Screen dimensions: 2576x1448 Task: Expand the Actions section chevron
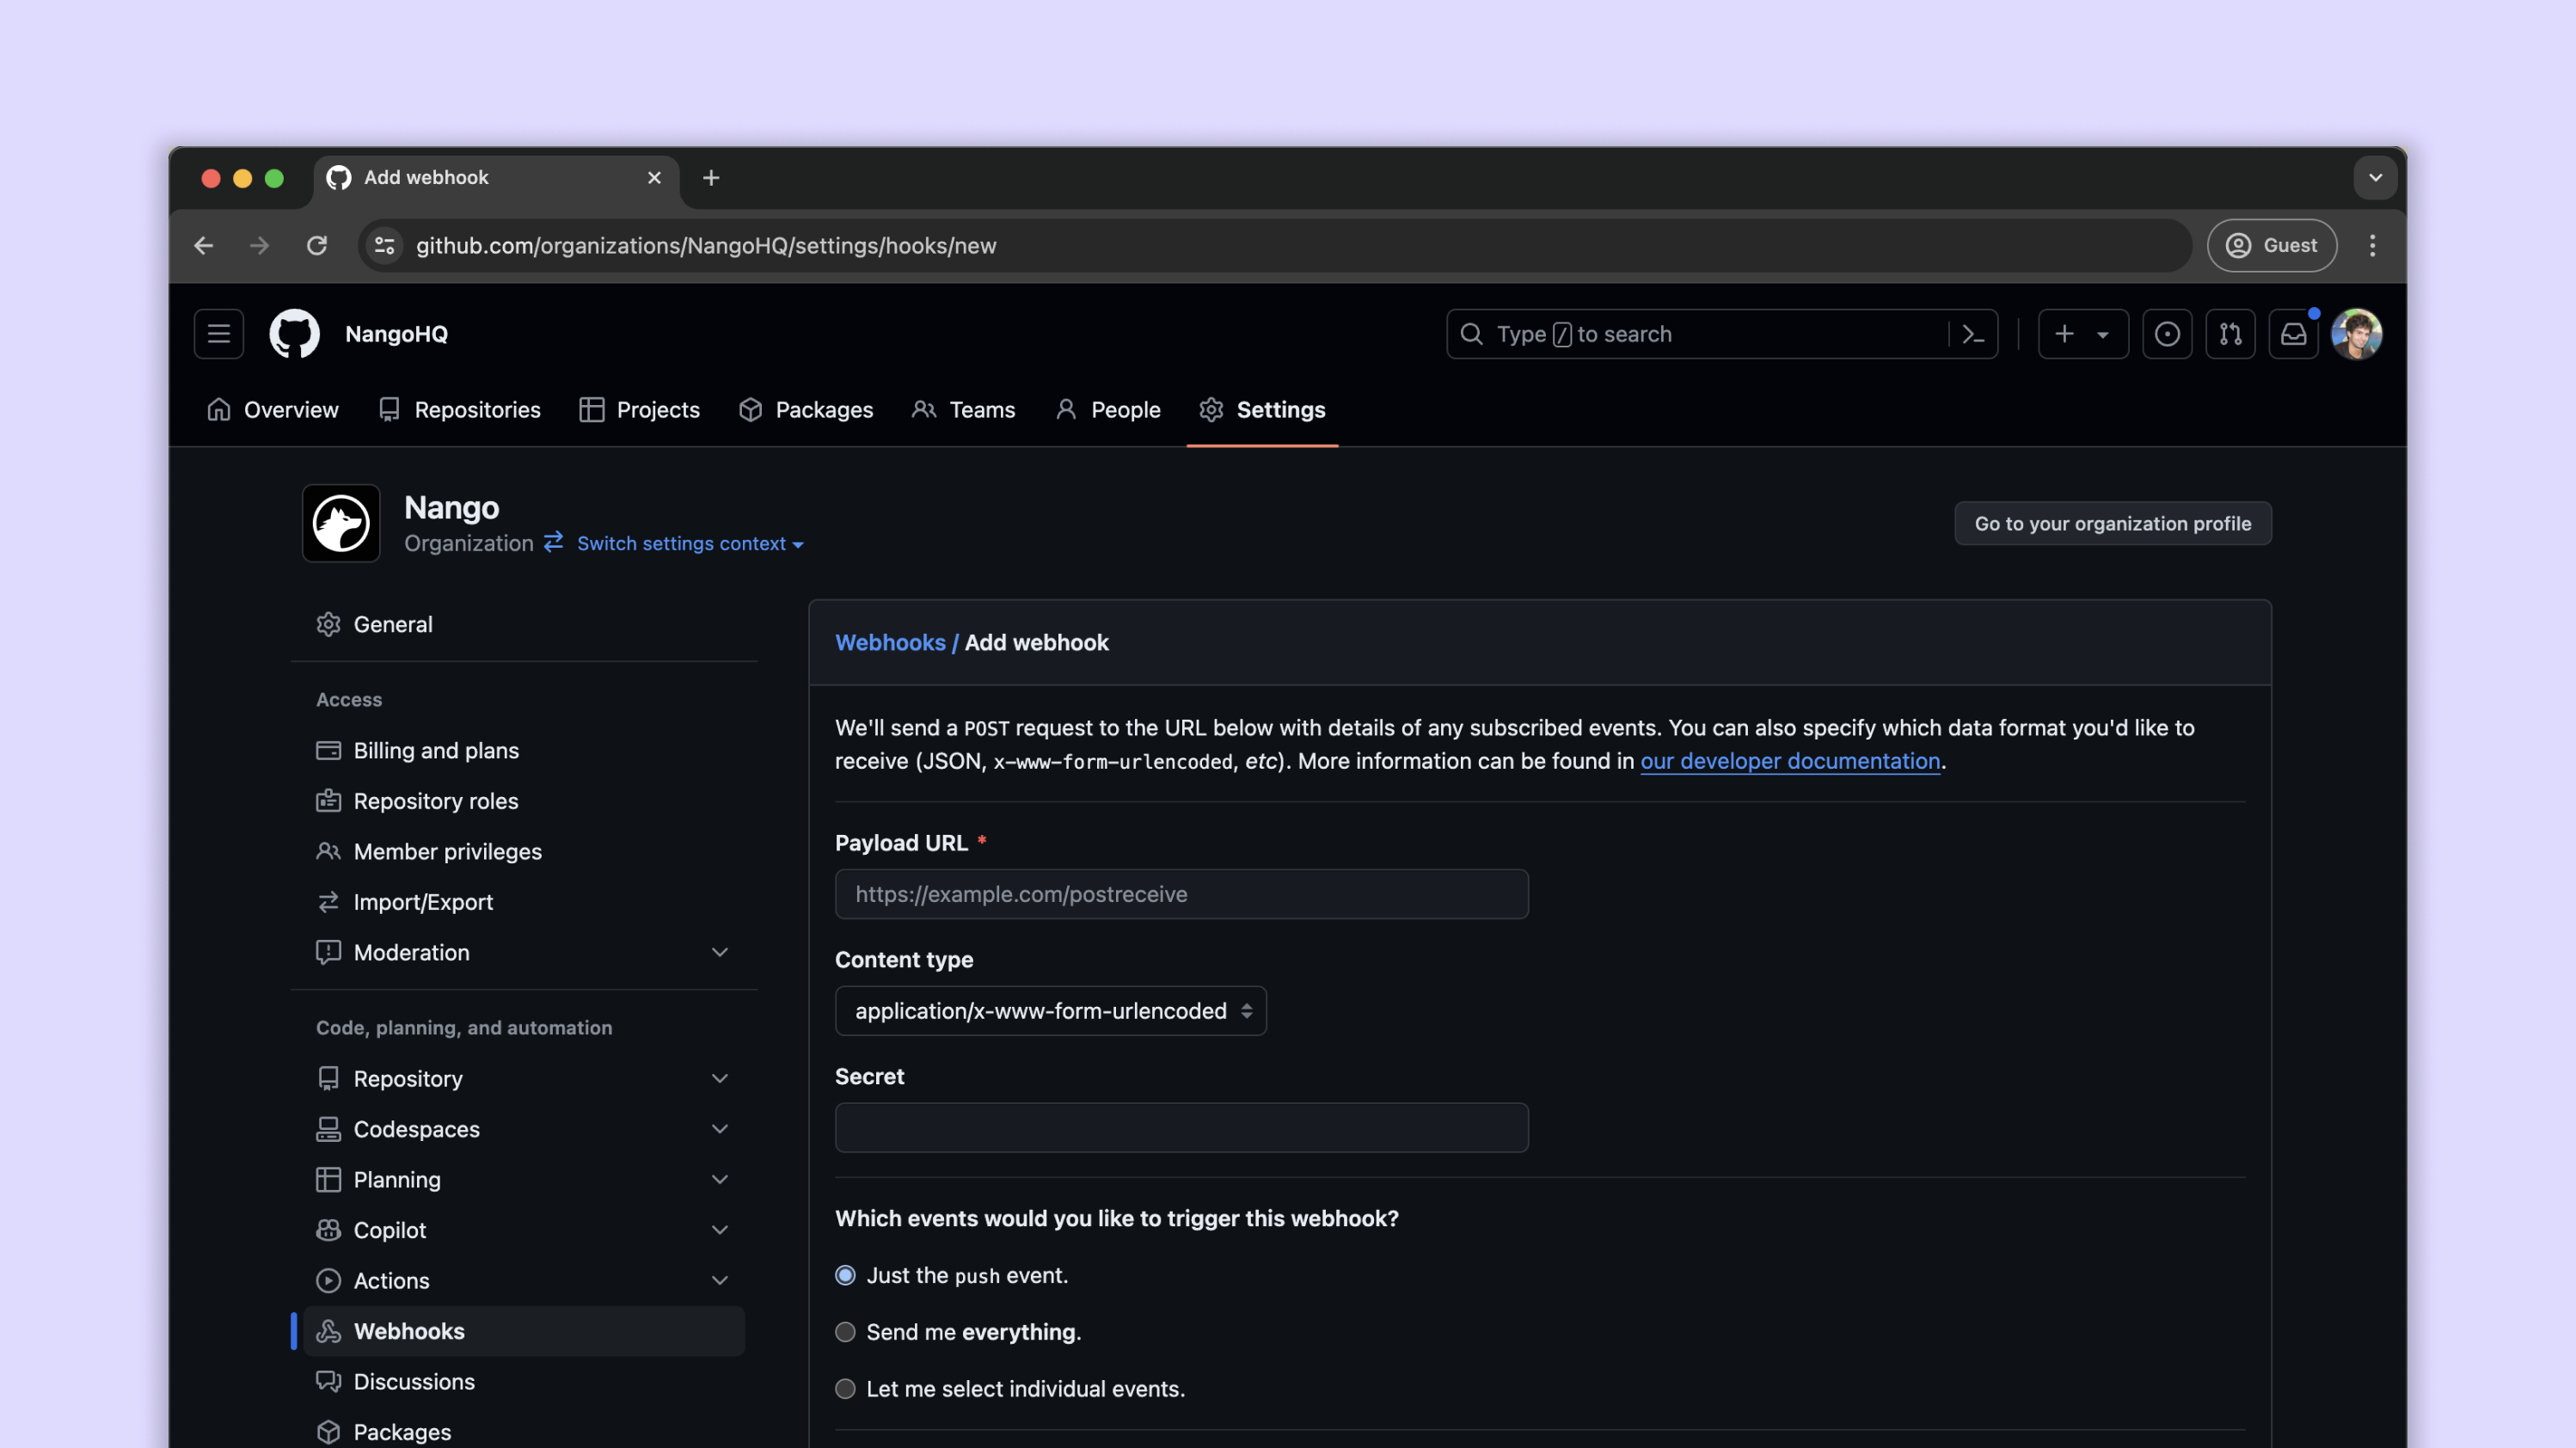pyautogui.click(x=720, y=1280)
